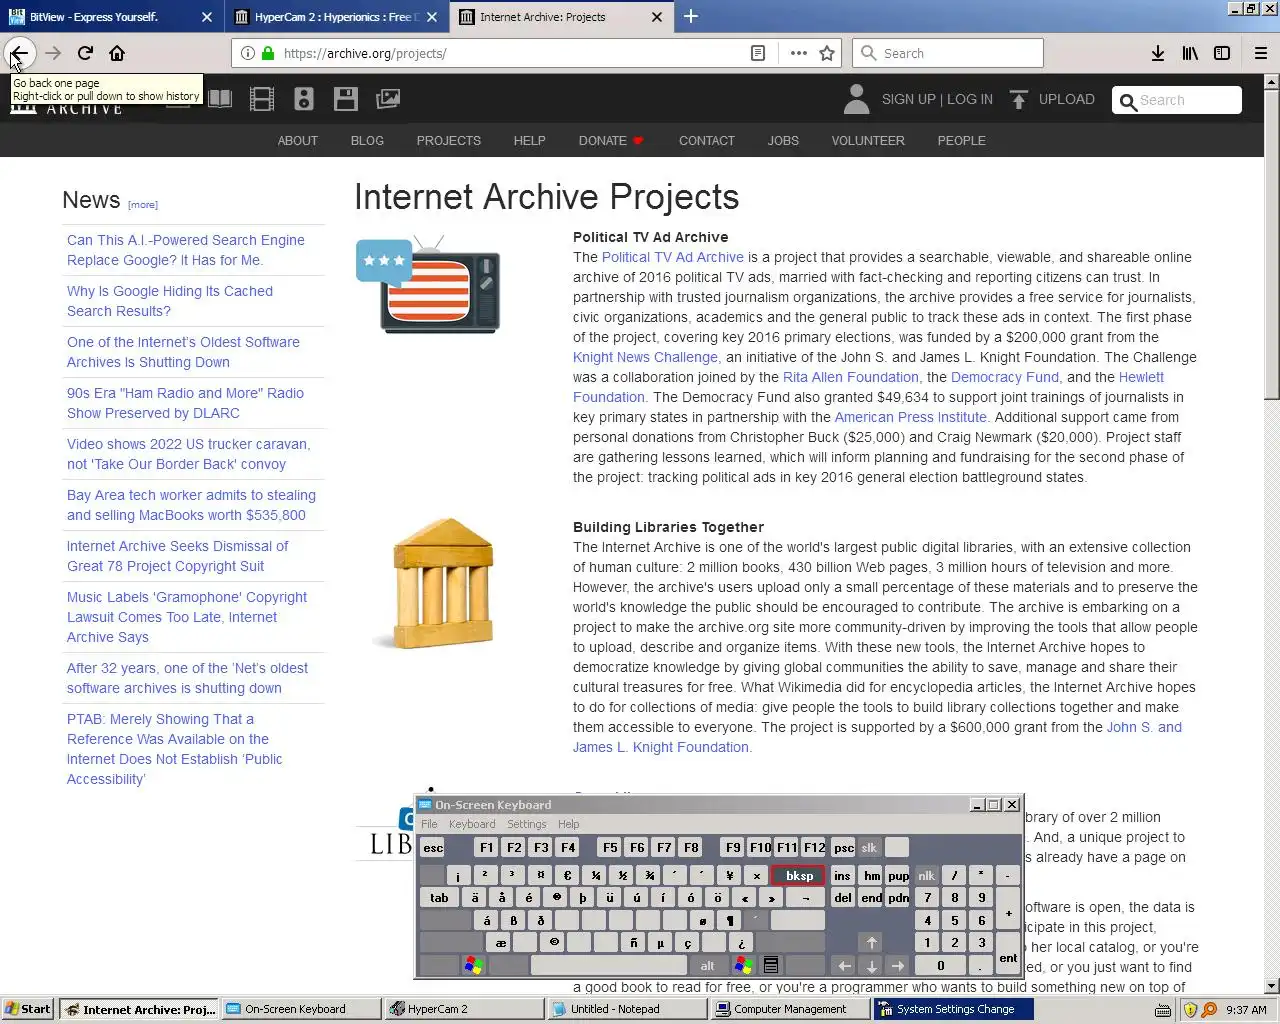The height and width of the screenshot is (1024, 1280).
Task: Switch to BitView browser tab
Action: tap(110, 16)
